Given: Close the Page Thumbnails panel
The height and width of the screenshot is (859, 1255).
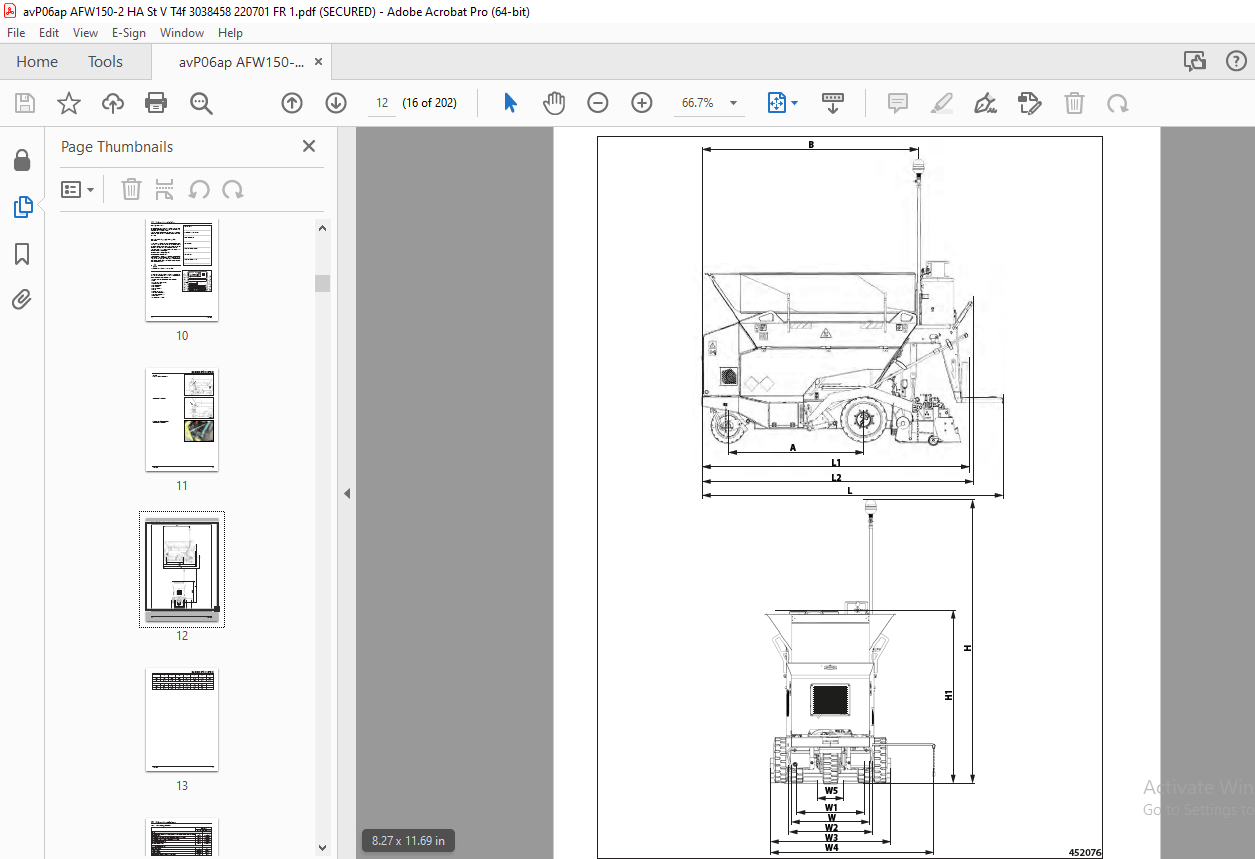Looking at the screenshot, I should [309, 146].
